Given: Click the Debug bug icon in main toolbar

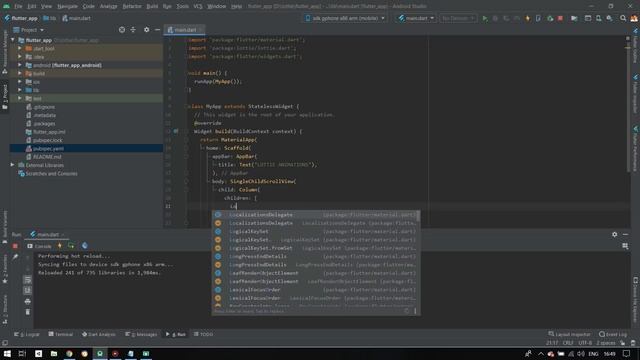Looking at the screenshot, I should coord(496,18).
